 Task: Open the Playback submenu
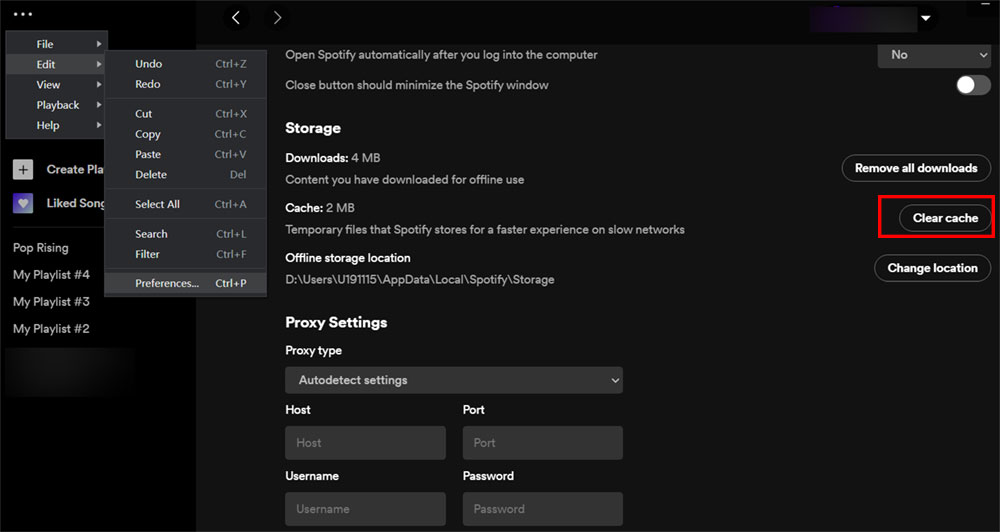coord(57,105)
